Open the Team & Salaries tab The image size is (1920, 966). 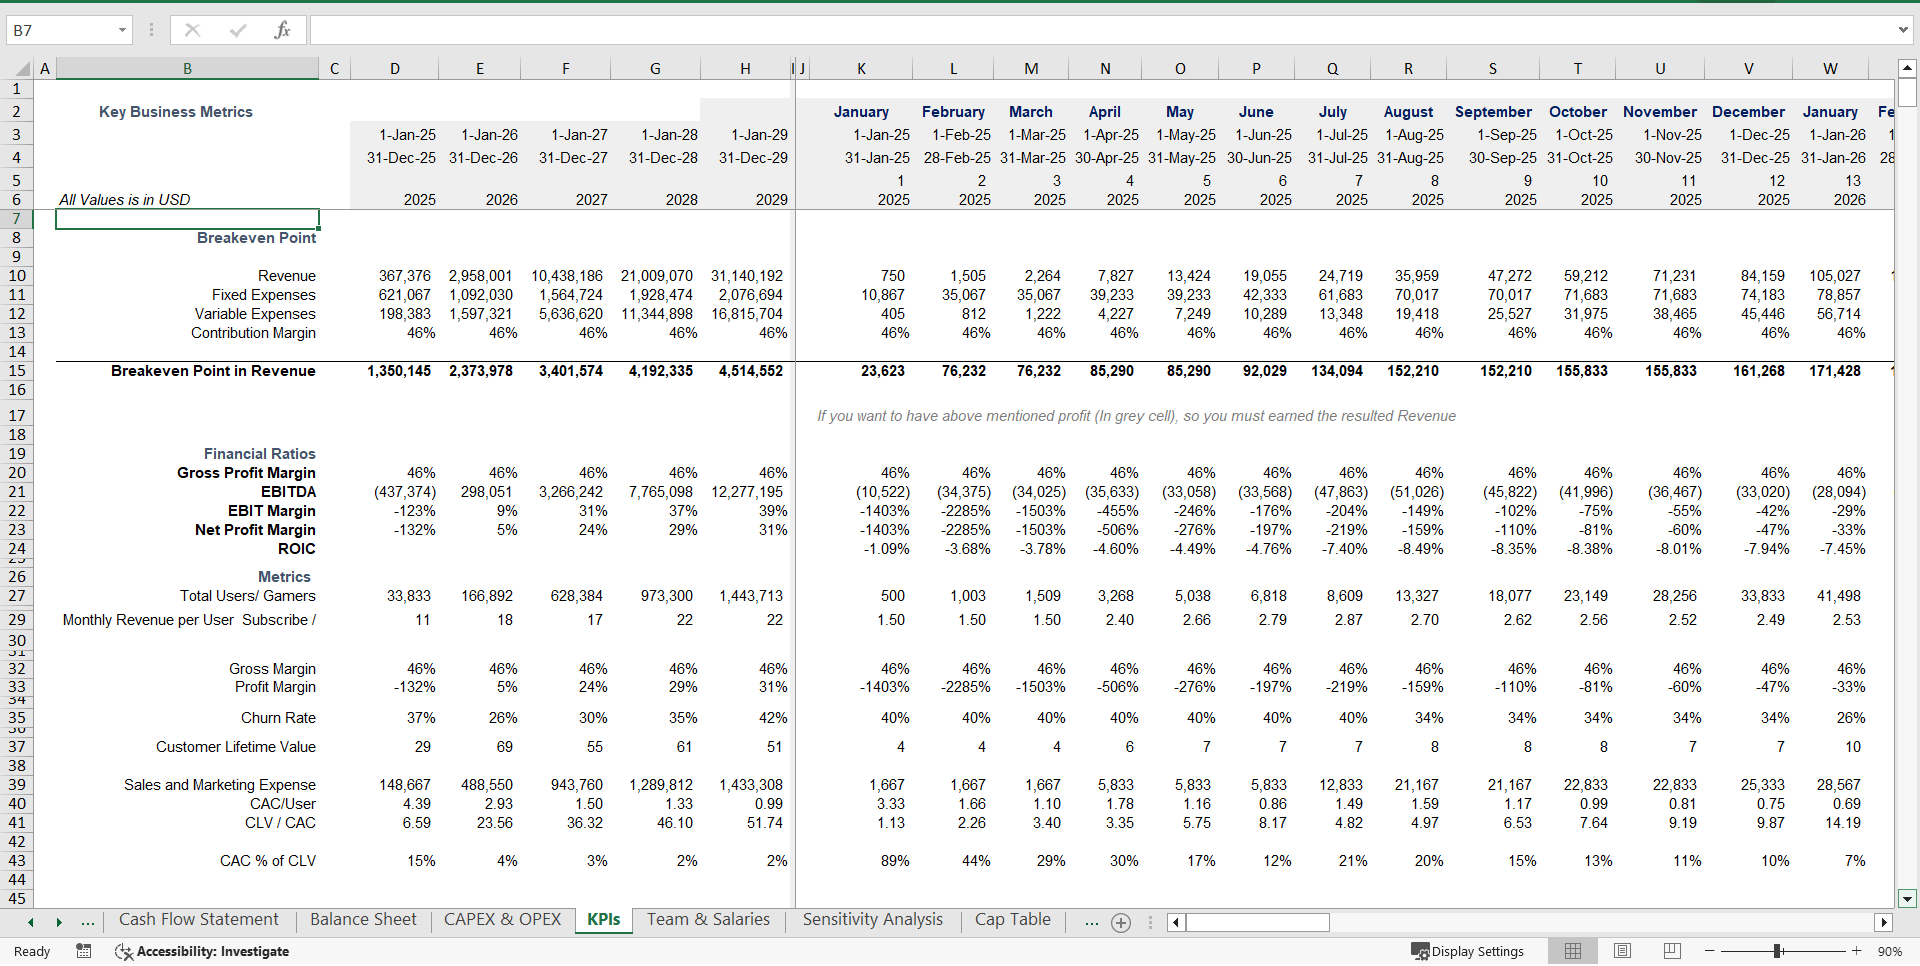click(708, 920)
